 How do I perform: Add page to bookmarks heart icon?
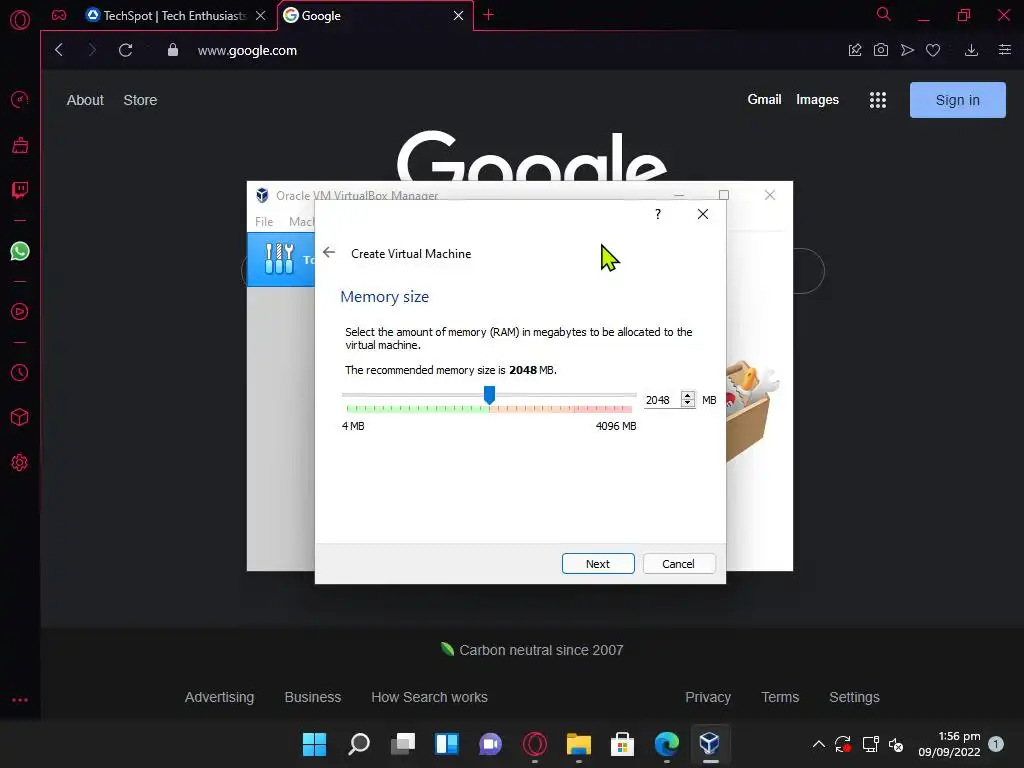(933, 50)
